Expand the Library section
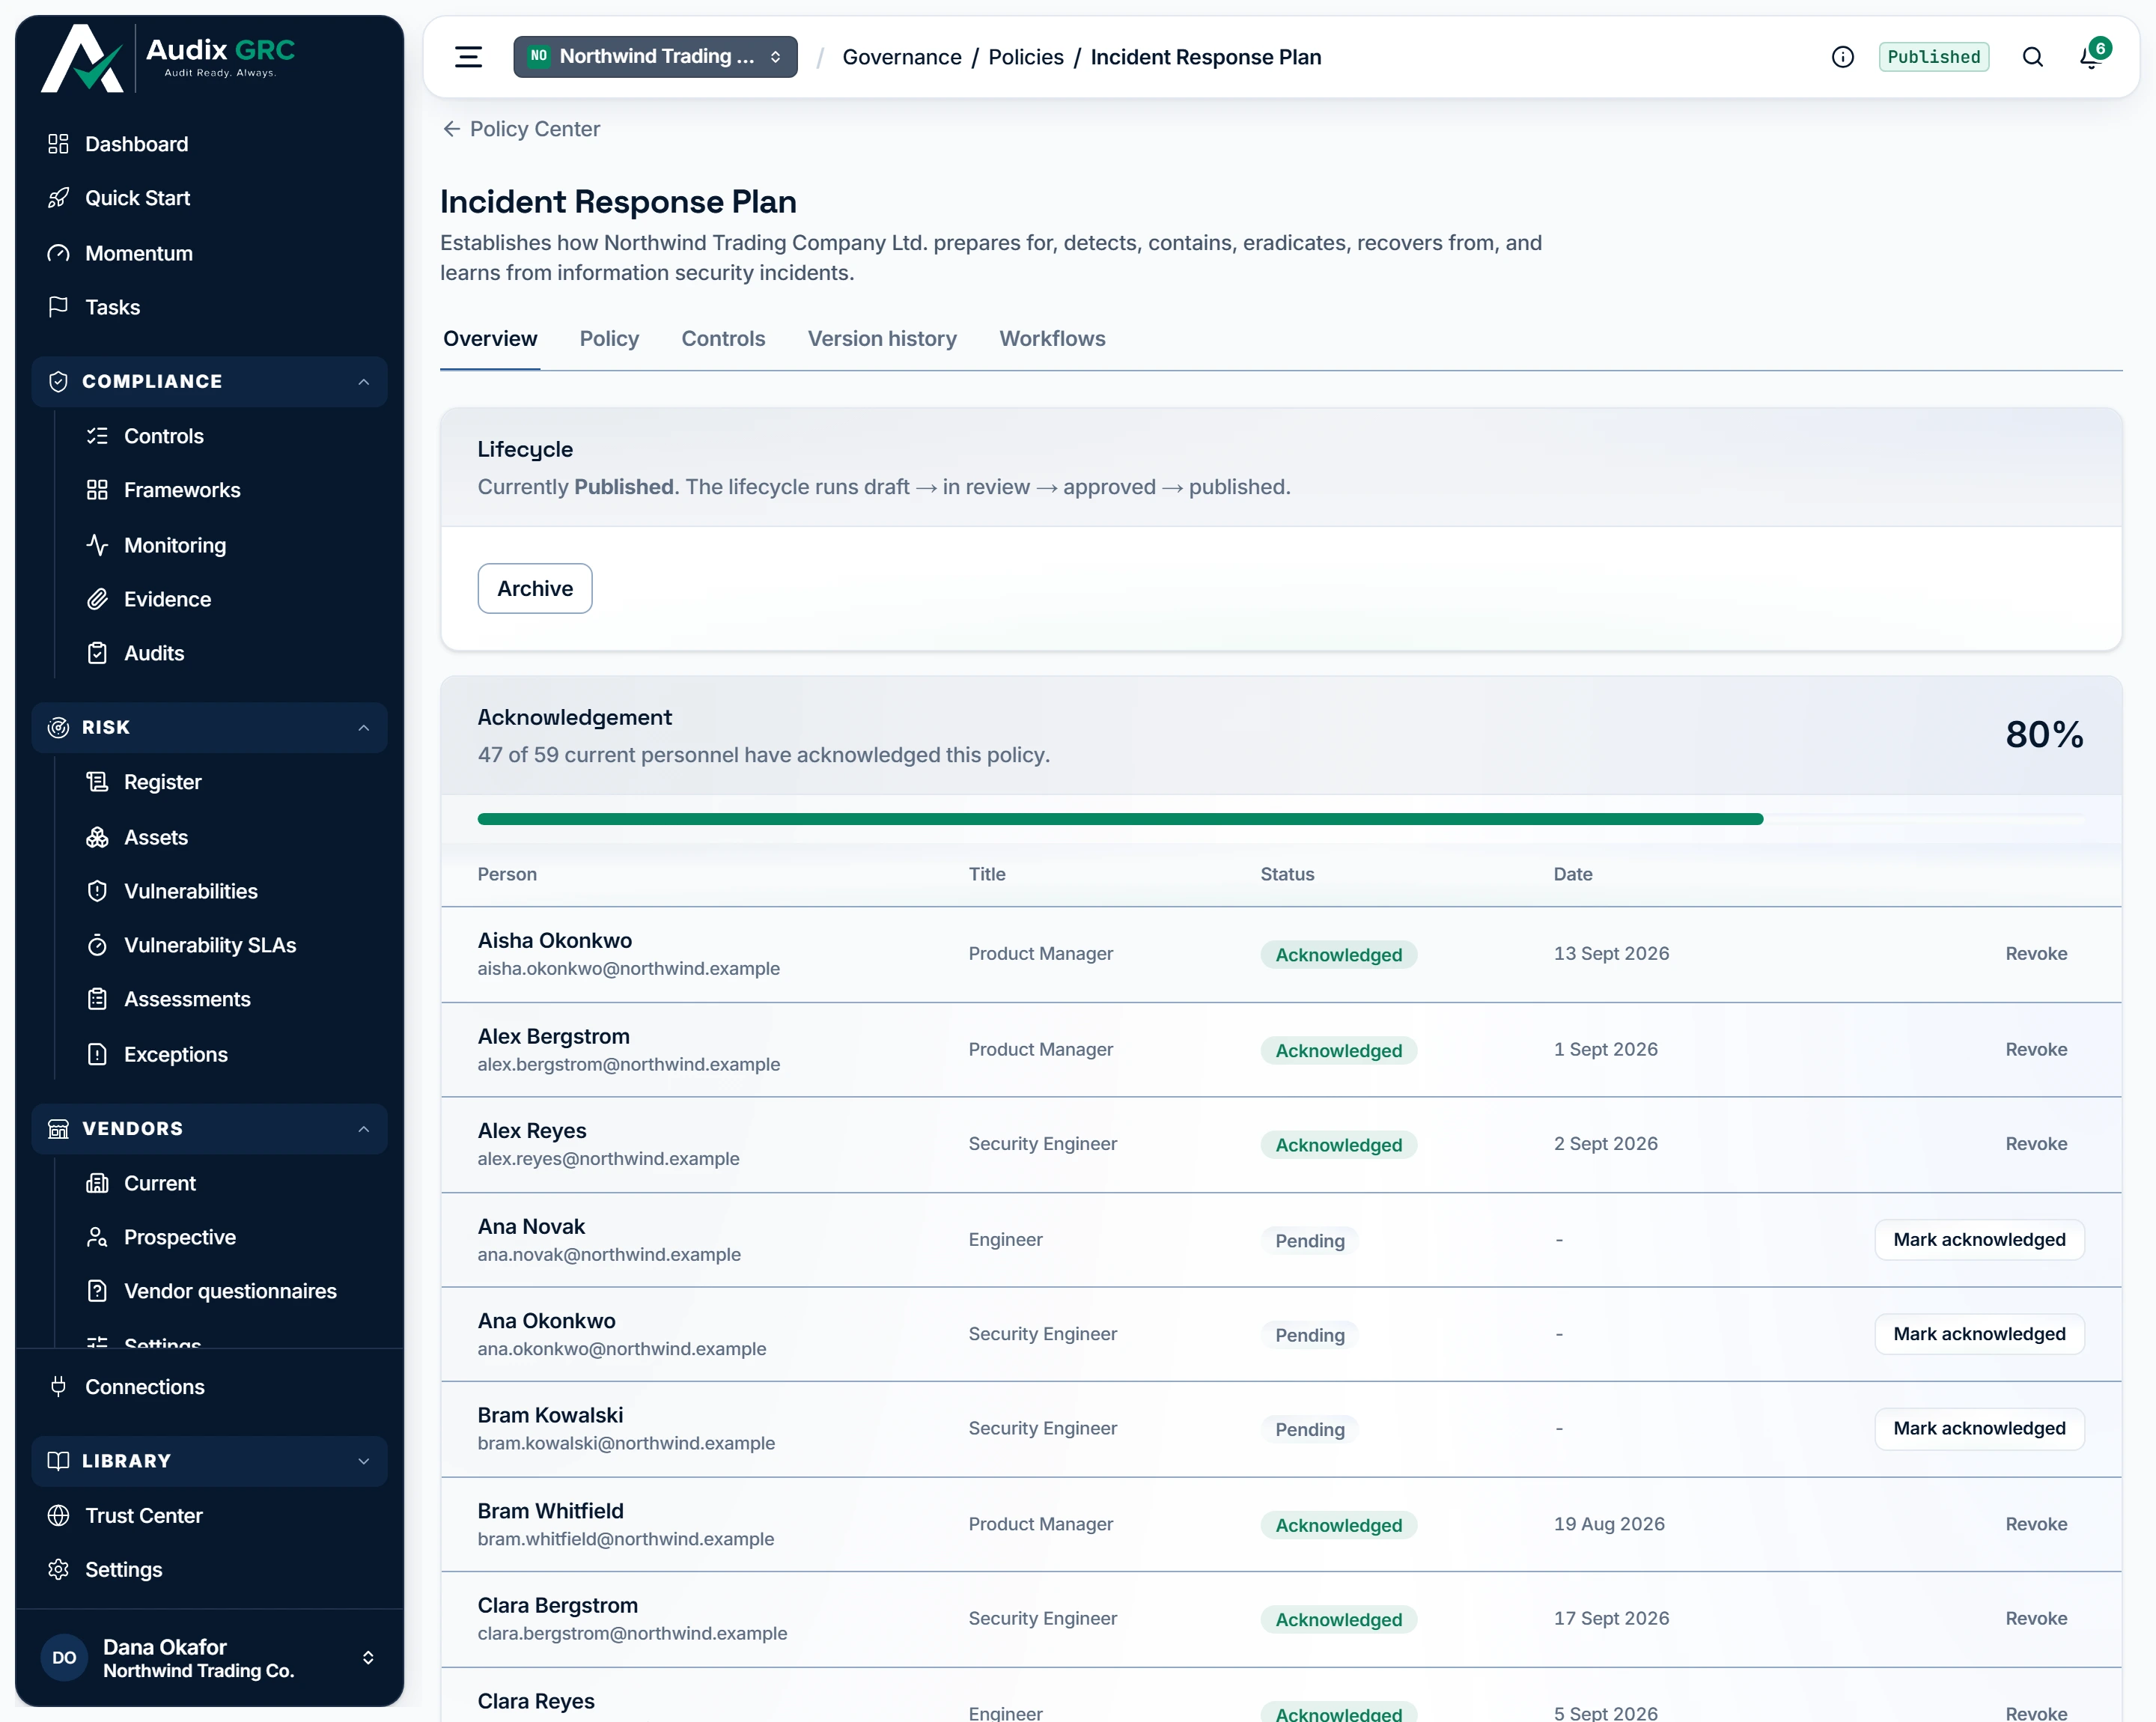The height and width of the screenshot is (1722, 2156). 209,1461
